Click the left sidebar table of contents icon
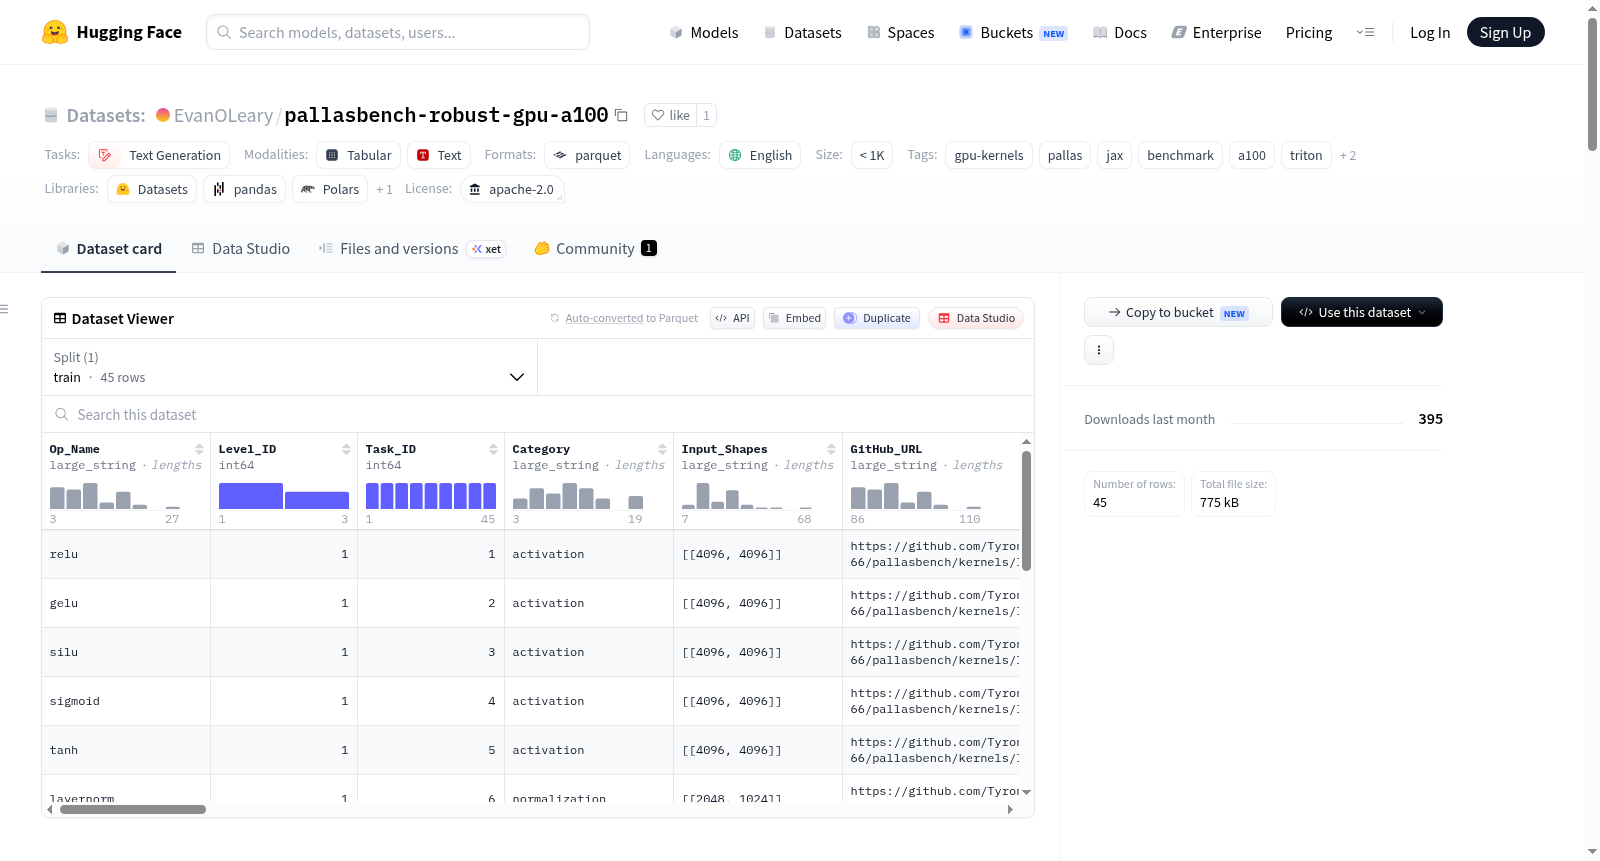Screen dimensions: 1600x861 point(5,309)
